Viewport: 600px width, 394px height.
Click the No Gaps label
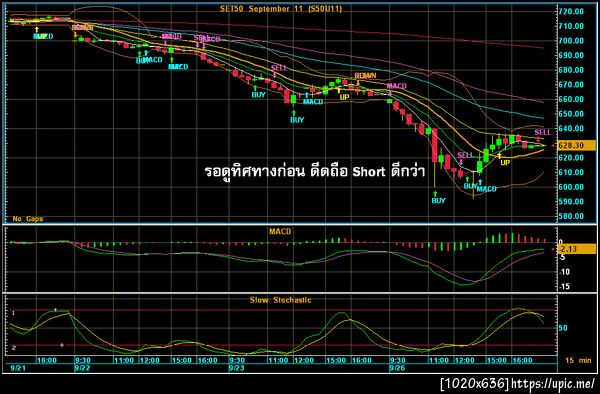click(28, 219)
